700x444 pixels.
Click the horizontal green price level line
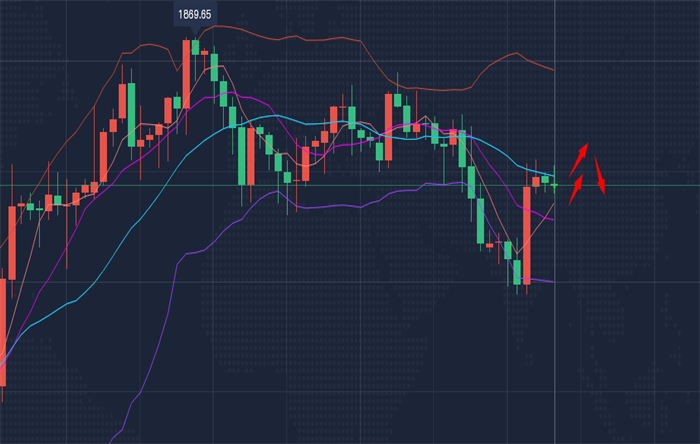[640, 185]
